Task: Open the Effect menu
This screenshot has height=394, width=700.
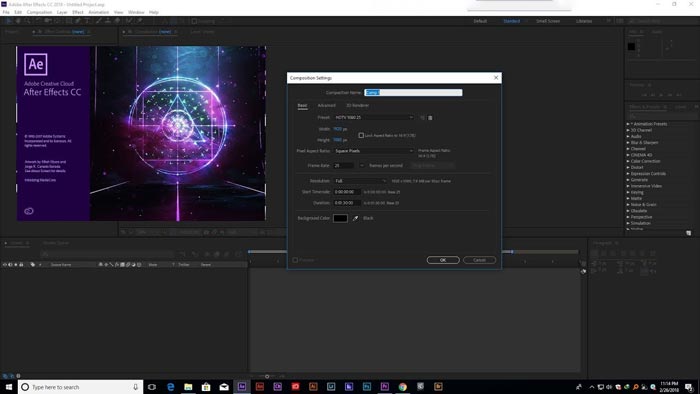Action: (x=78, y=12)
